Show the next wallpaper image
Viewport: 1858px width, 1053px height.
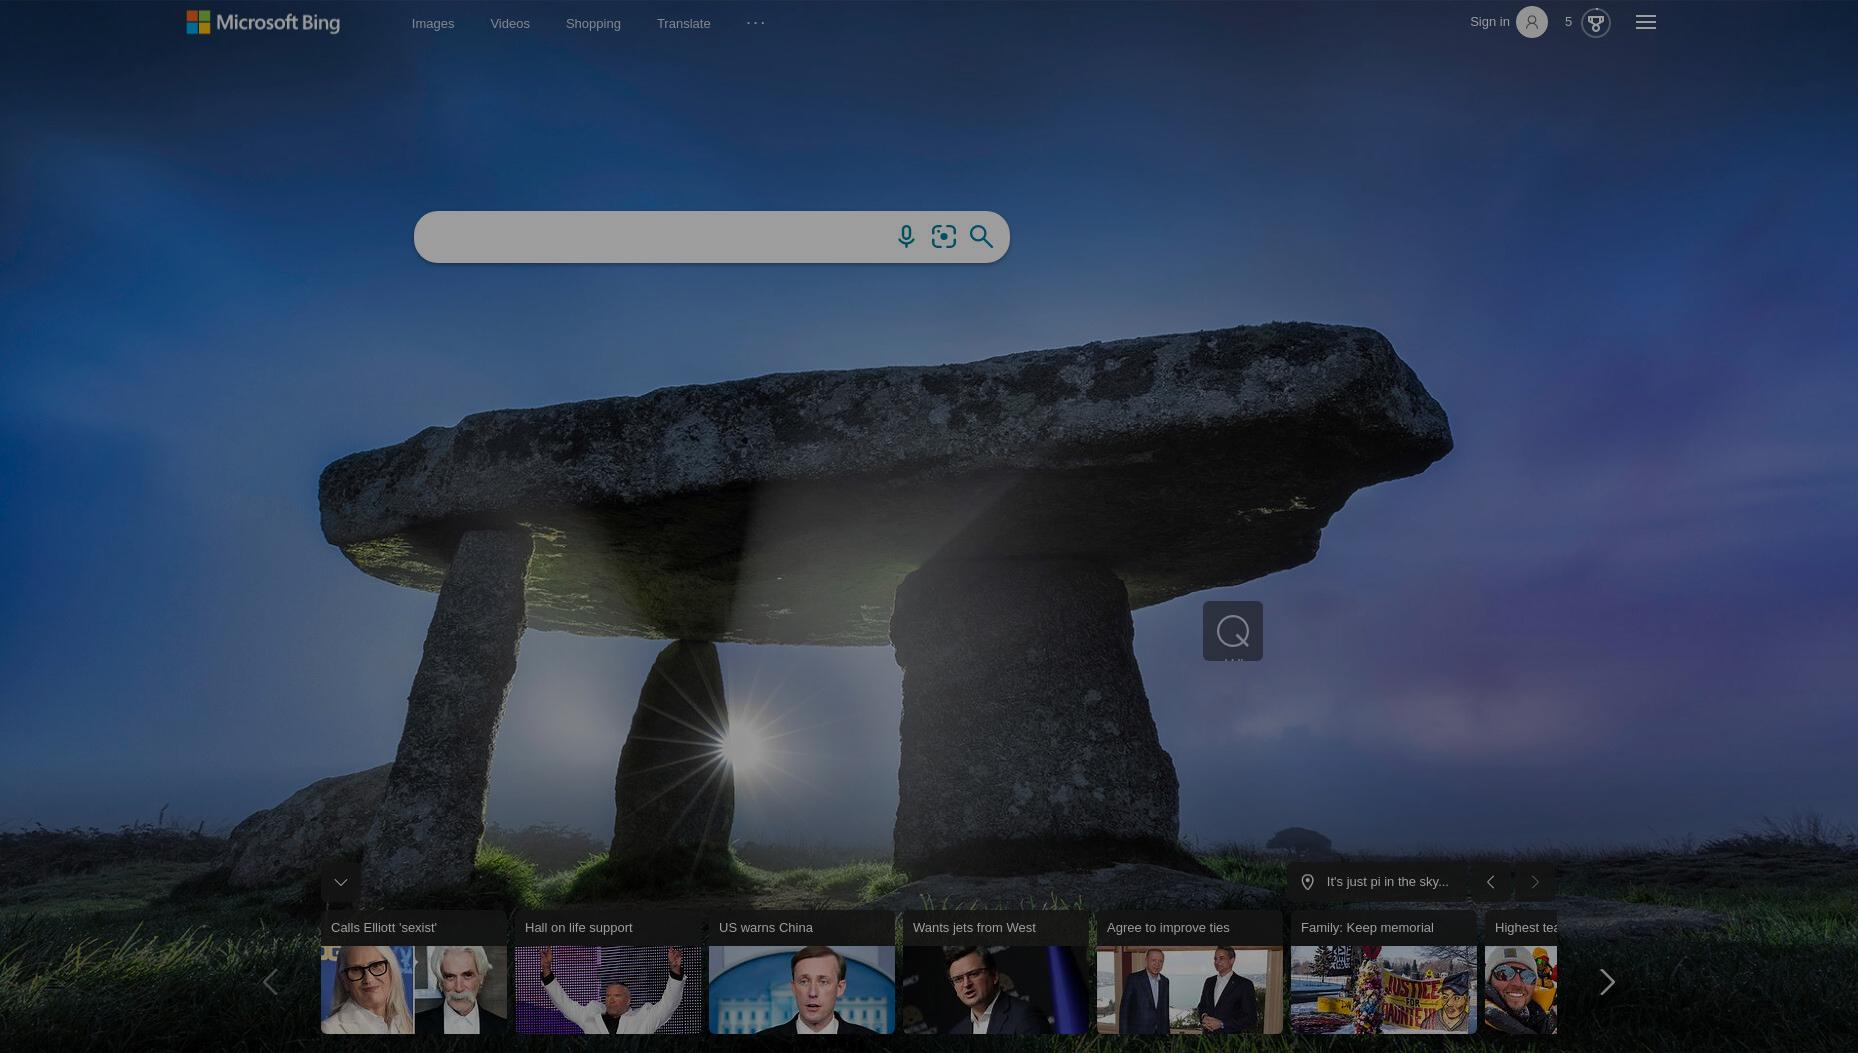(x=1536, y=882)
